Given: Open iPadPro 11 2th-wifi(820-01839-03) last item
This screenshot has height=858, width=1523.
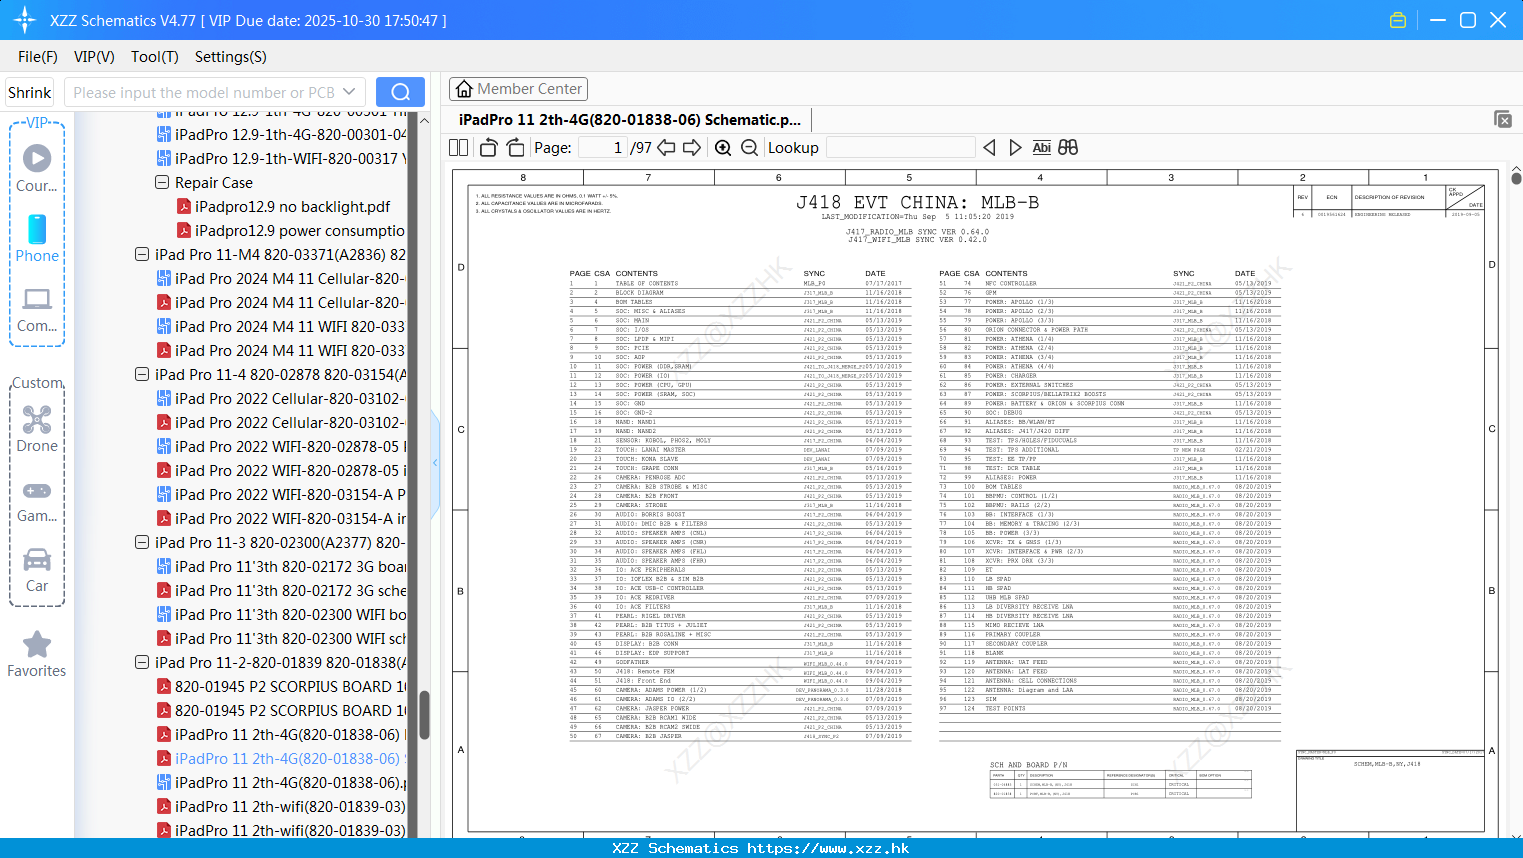Looking at the screenshot, I should pyautogui.click(x=281, y=830).
